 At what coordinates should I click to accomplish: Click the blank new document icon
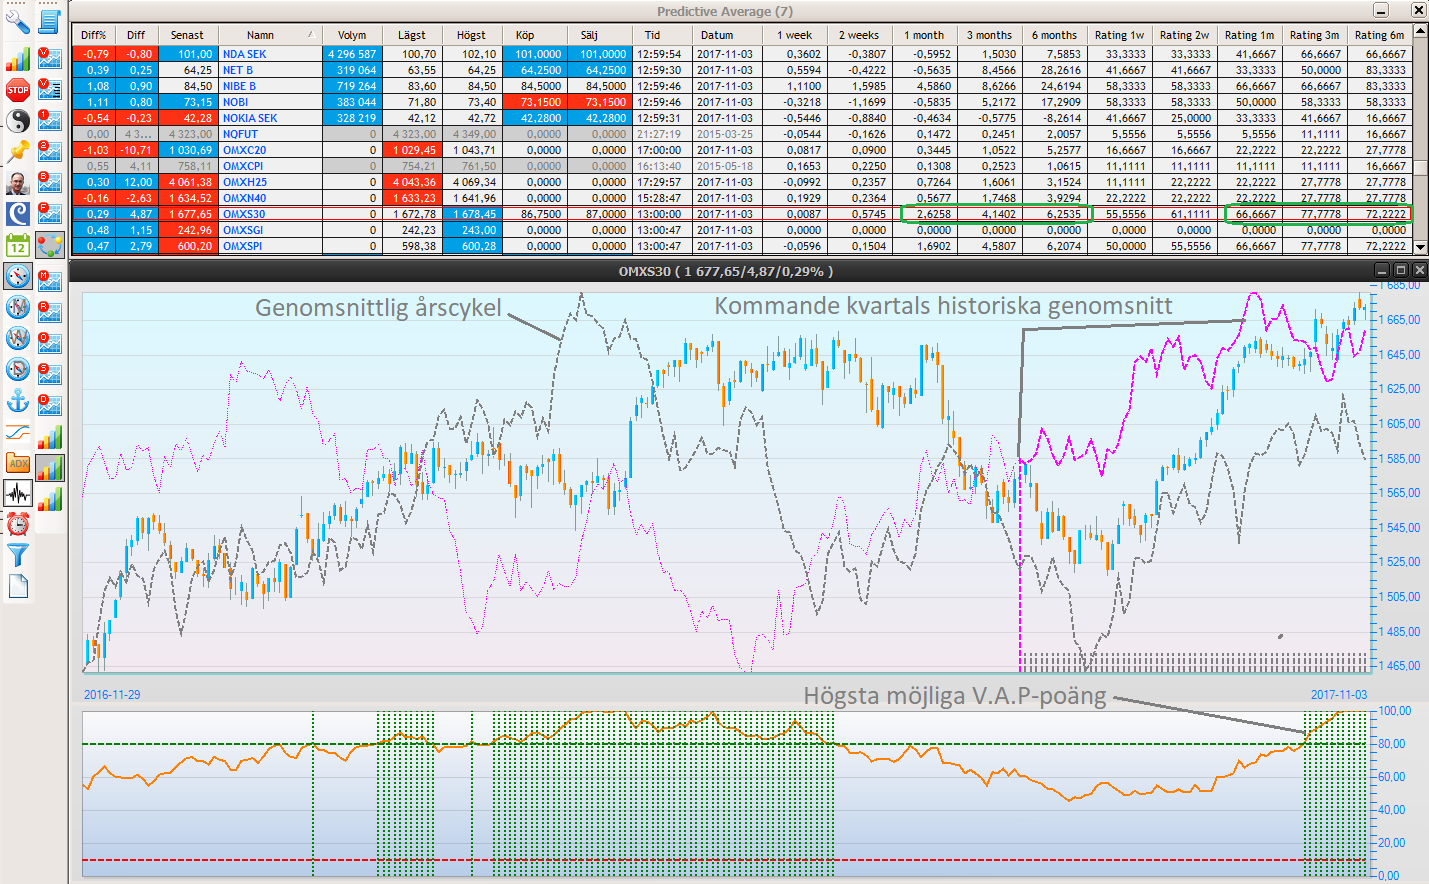pos(18,586)
